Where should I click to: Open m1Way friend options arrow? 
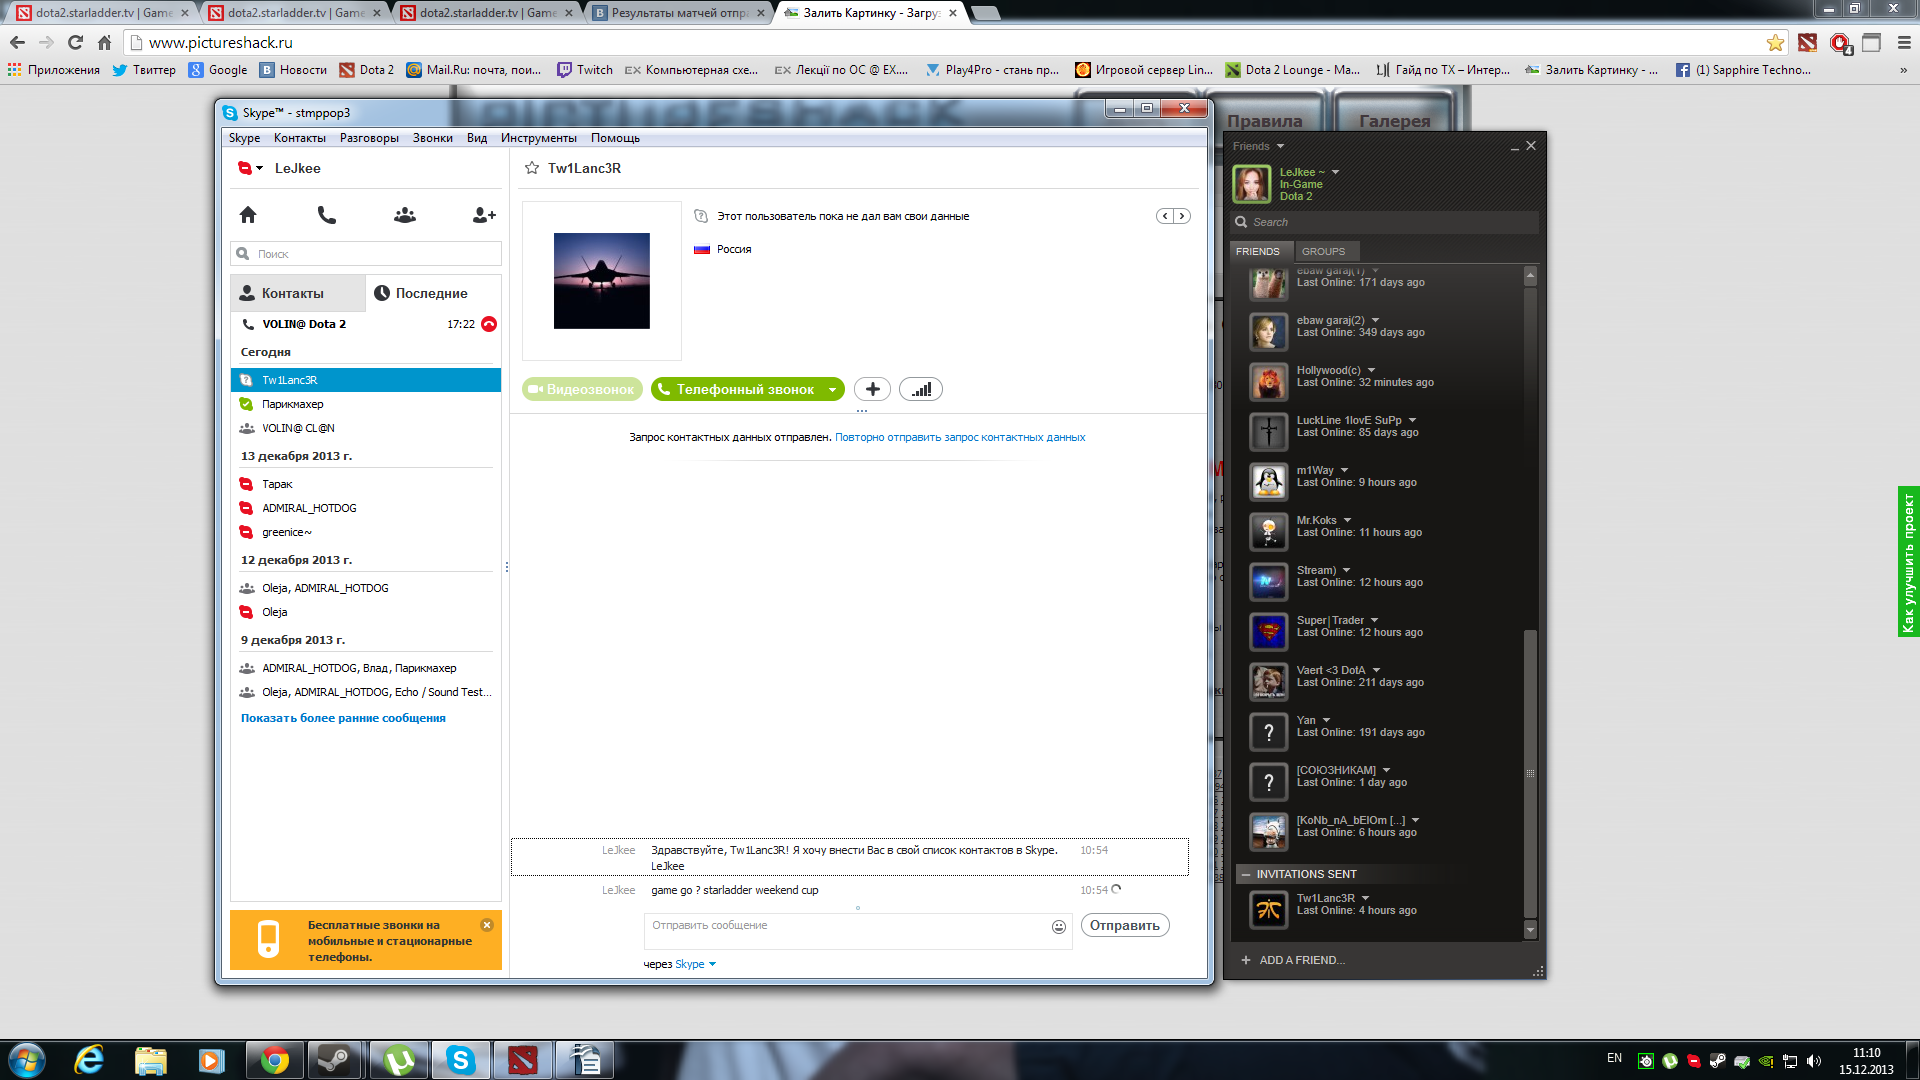(1344, 470)
